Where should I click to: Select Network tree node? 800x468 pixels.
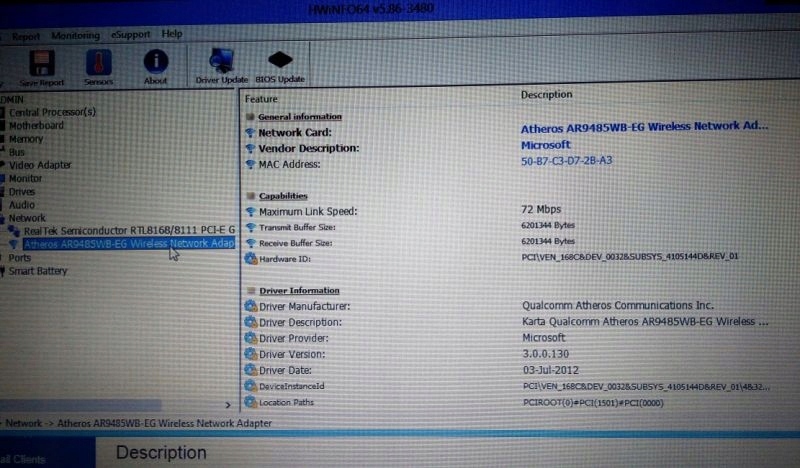pyautogui.click(x=27, y=218)
